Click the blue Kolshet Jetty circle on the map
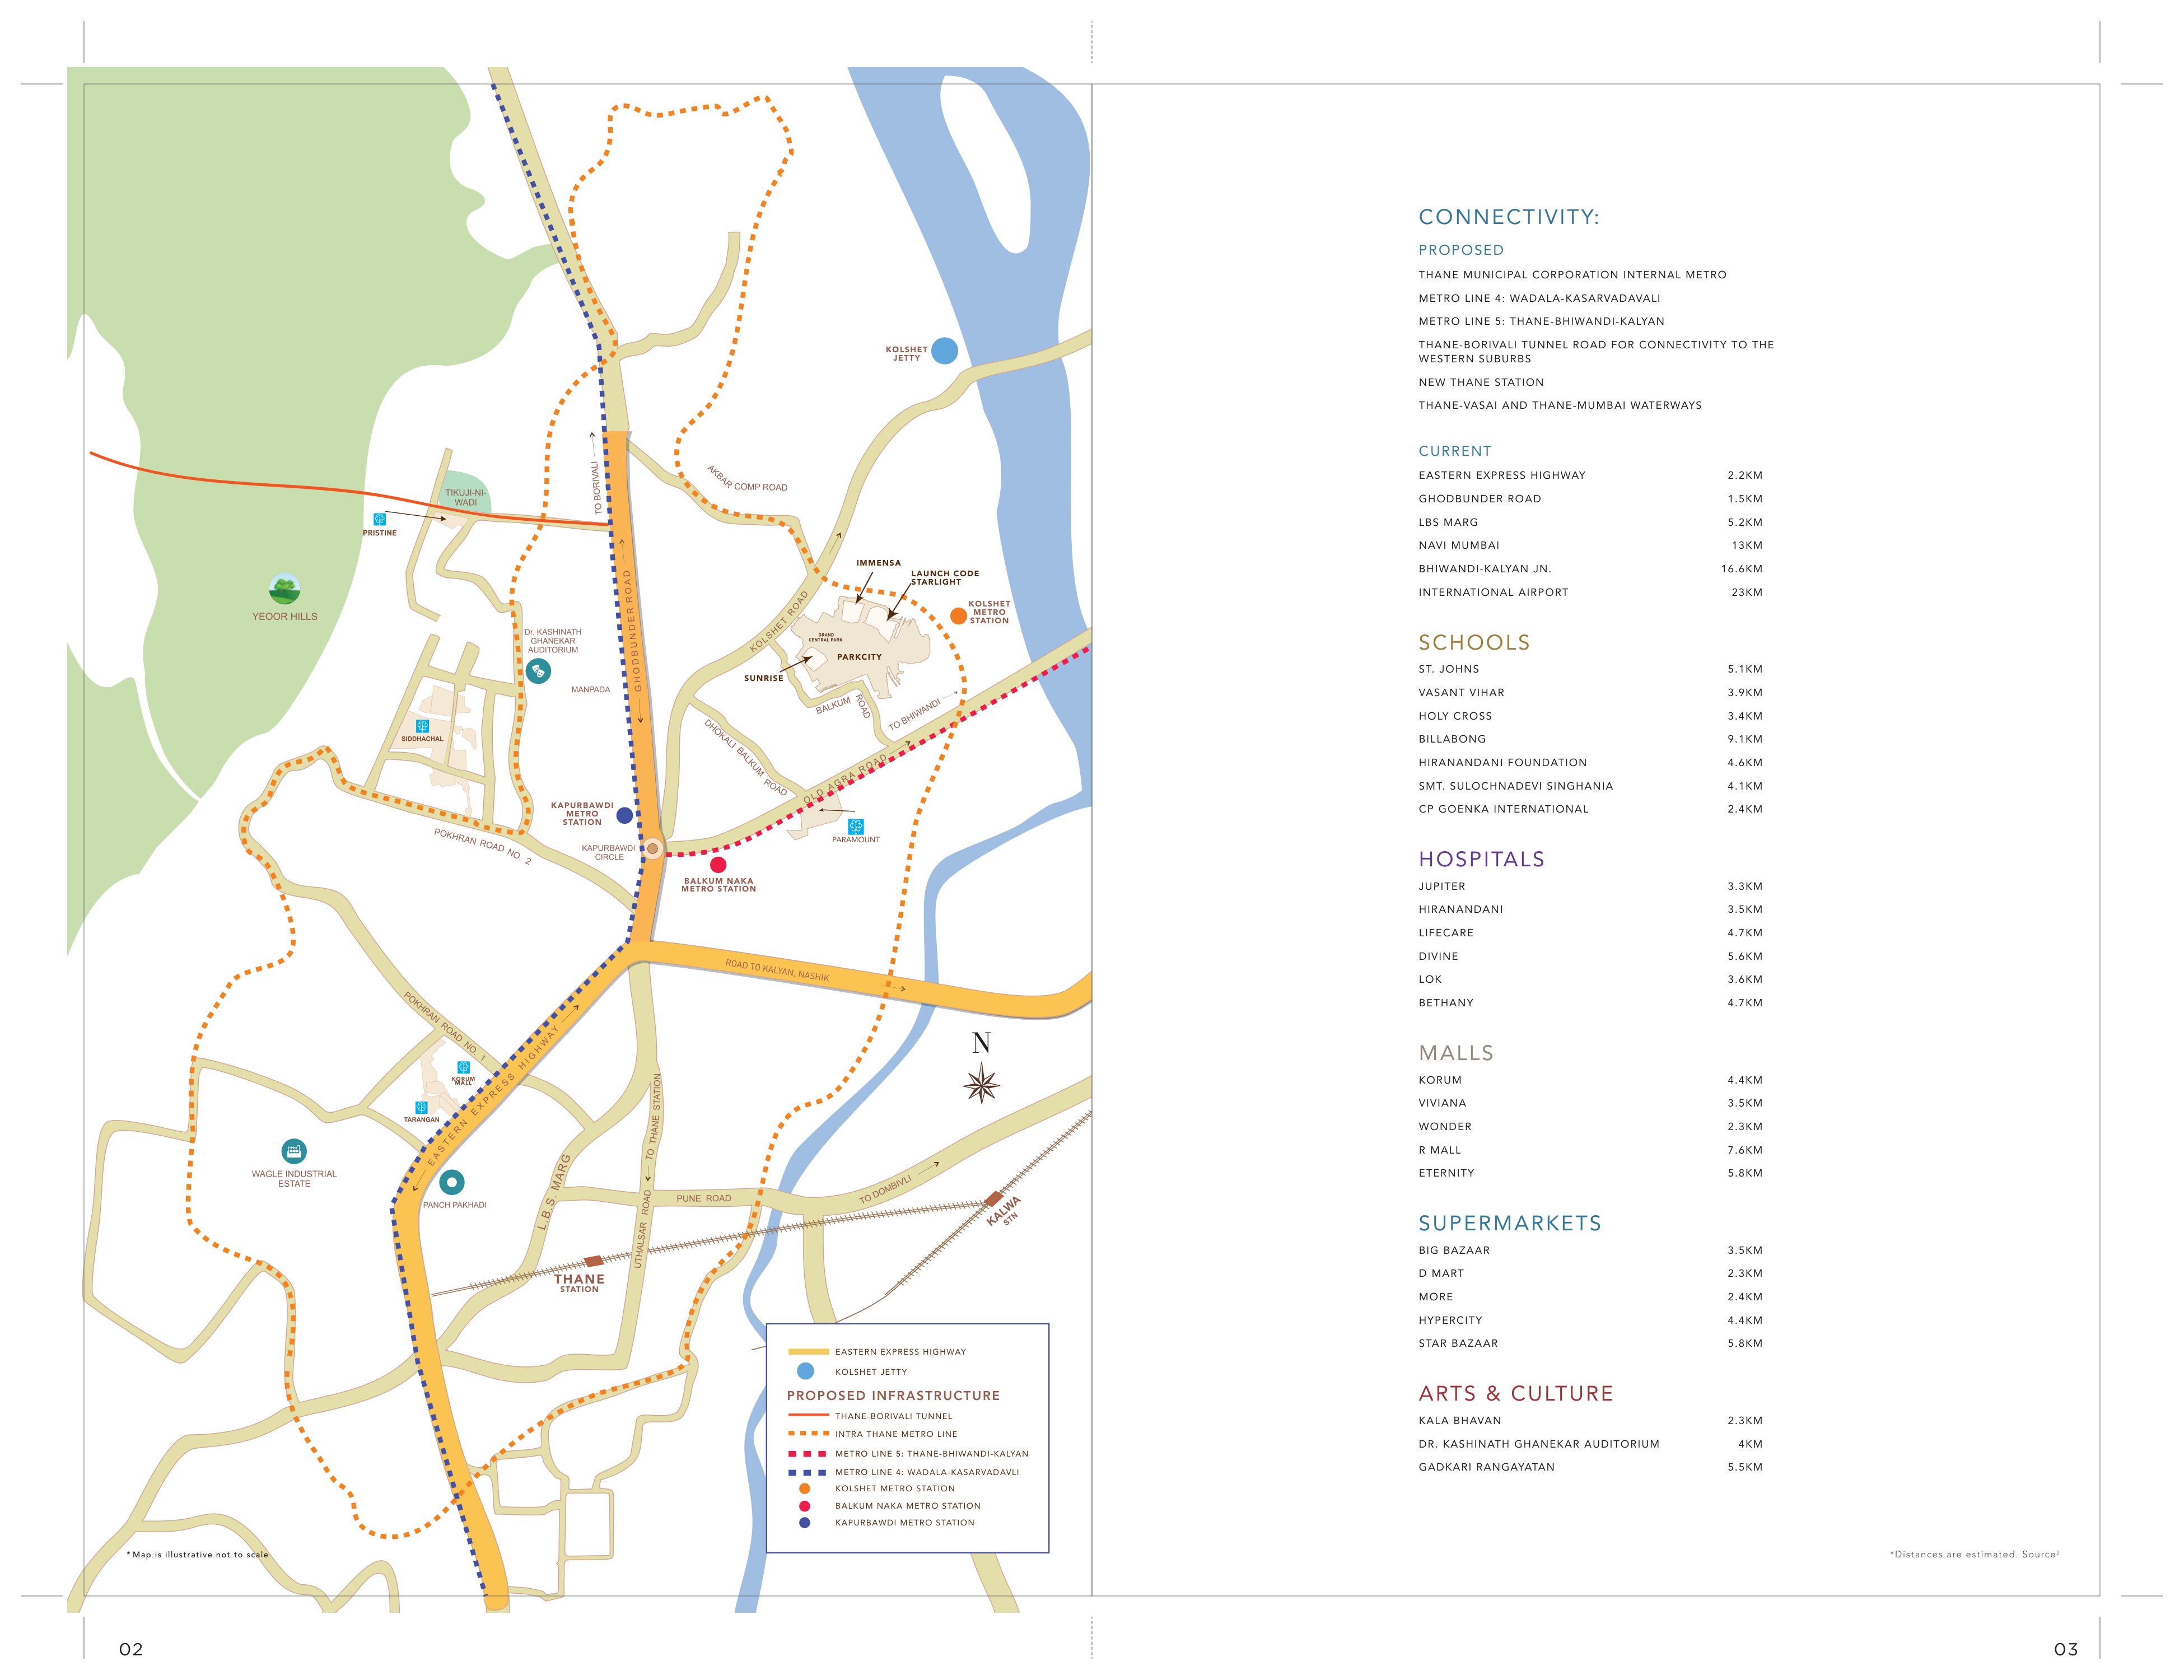This screenshot has width=2184, height=1680. (944, 350)
